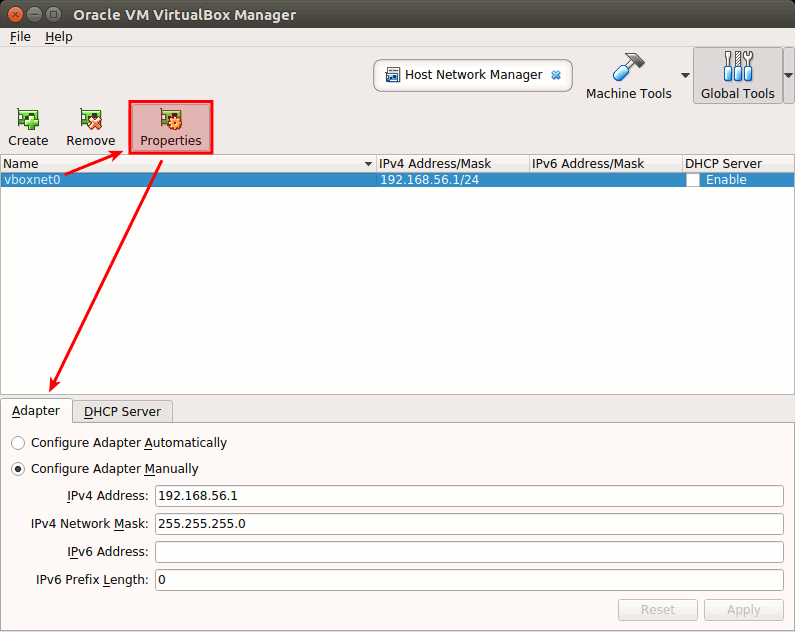Expand the Global Tools dropdown arrow
This screenshot has width=795, height=632.
[788, 76]
